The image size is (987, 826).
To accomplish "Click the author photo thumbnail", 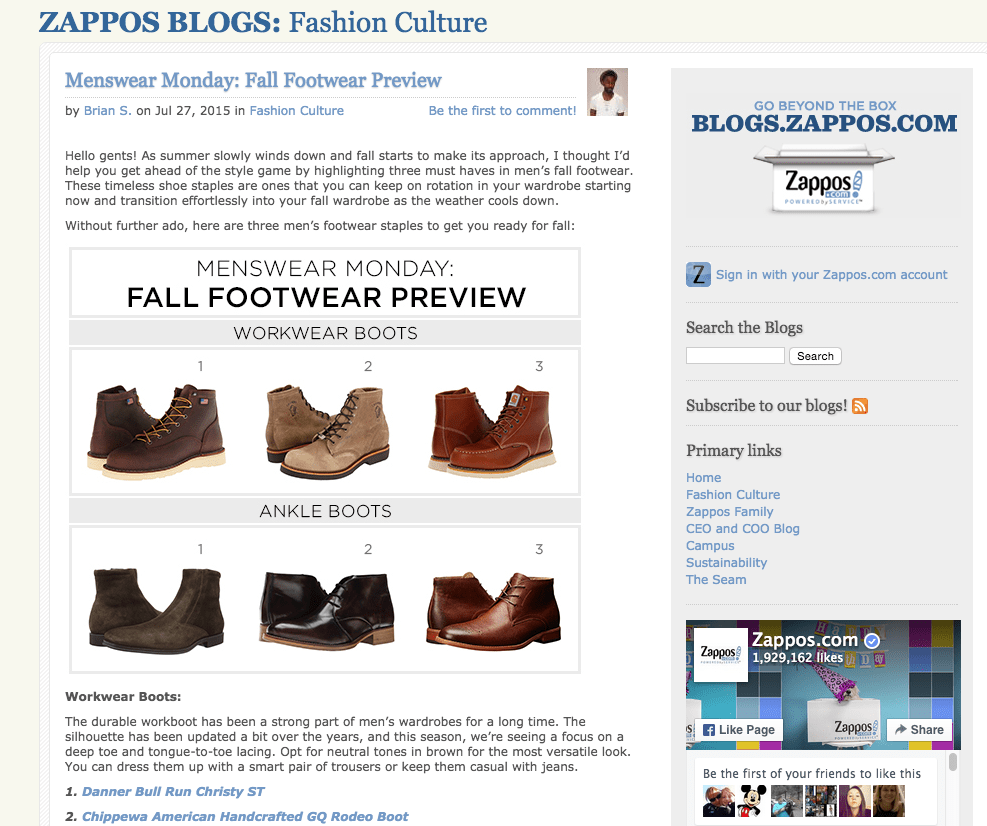I will coord(607,92).
